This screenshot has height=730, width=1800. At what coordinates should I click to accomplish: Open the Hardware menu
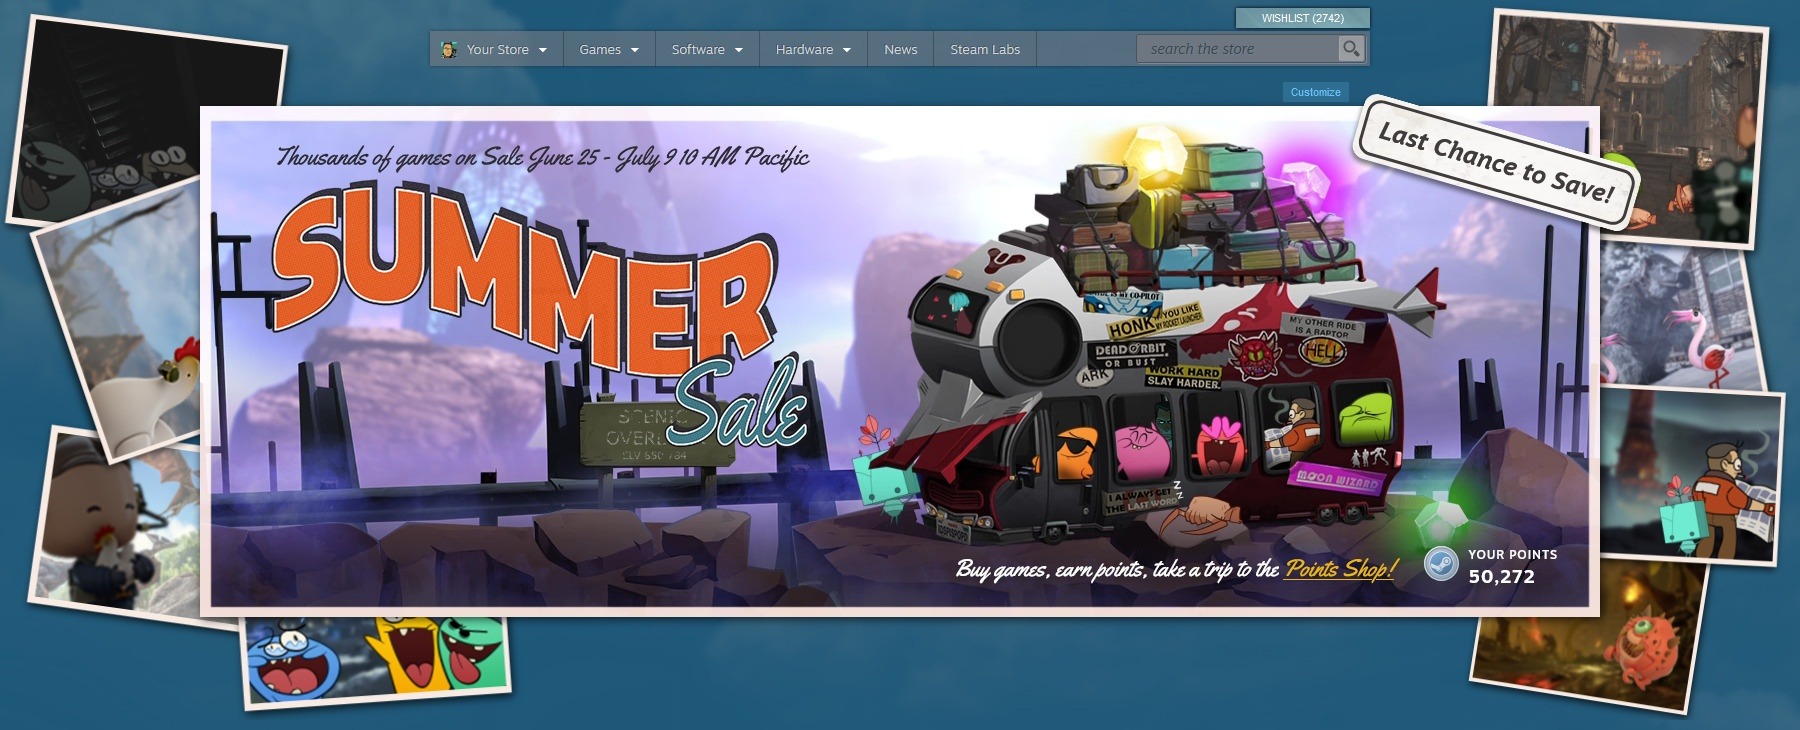tap(813, 49)
